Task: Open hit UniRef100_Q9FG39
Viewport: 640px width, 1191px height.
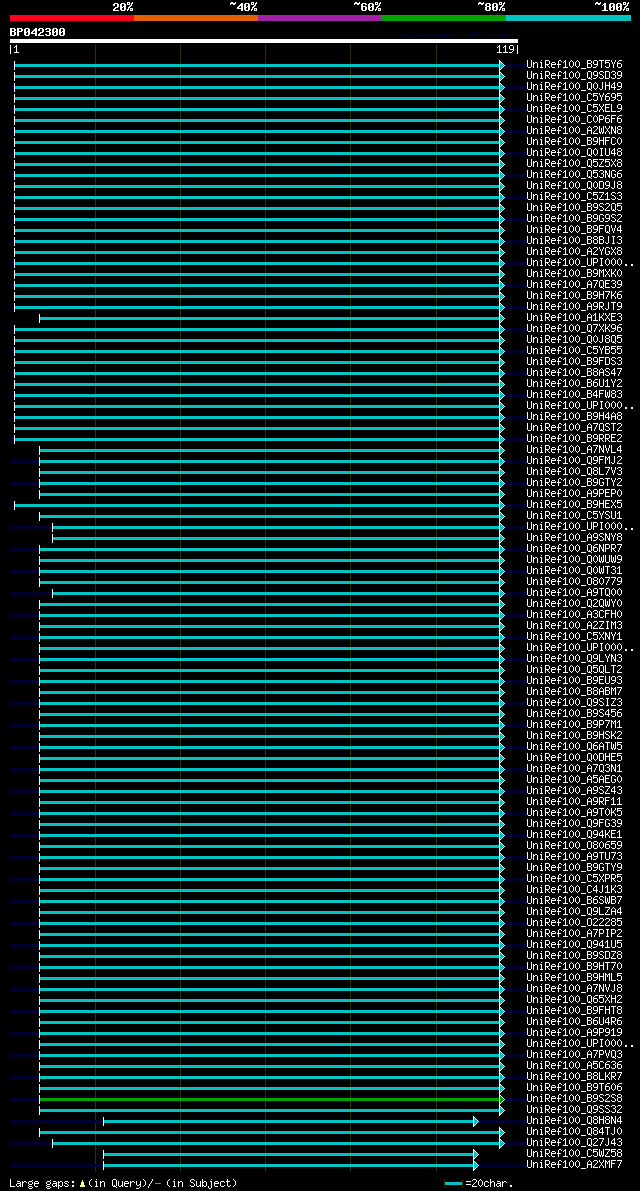Action: click(x=574, y=824)
